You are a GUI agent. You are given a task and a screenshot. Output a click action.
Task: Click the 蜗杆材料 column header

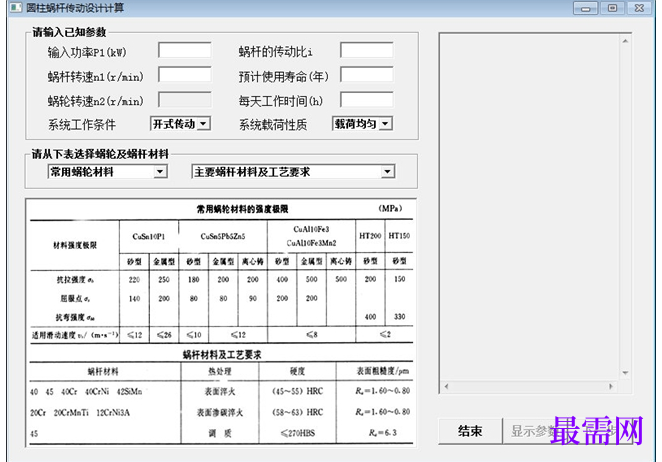[103, 372]
